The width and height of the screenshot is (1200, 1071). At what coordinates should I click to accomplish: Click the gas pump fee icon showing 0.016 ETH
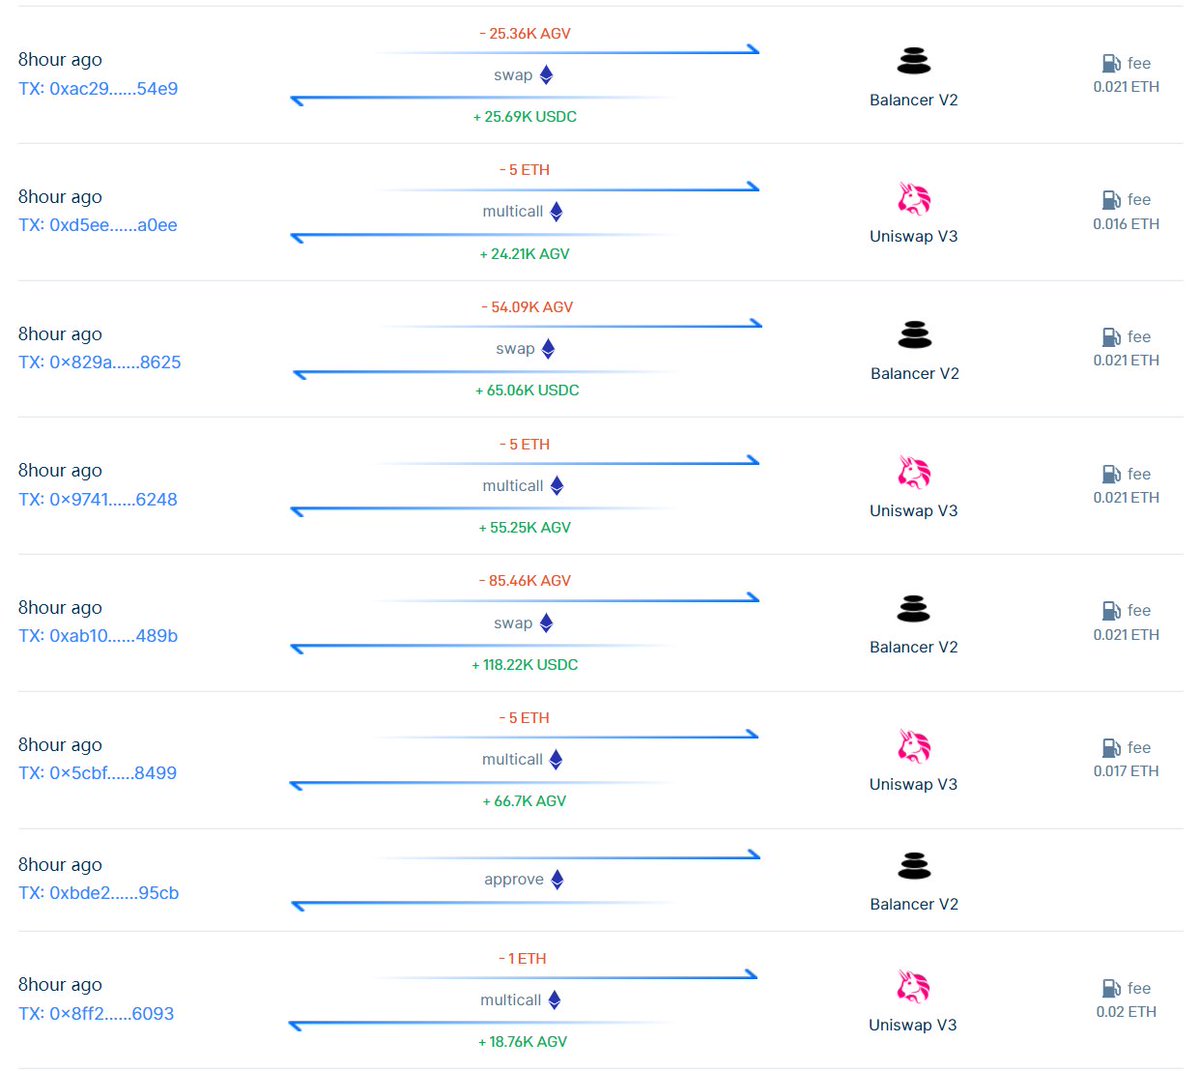[x=1111, y=199]
